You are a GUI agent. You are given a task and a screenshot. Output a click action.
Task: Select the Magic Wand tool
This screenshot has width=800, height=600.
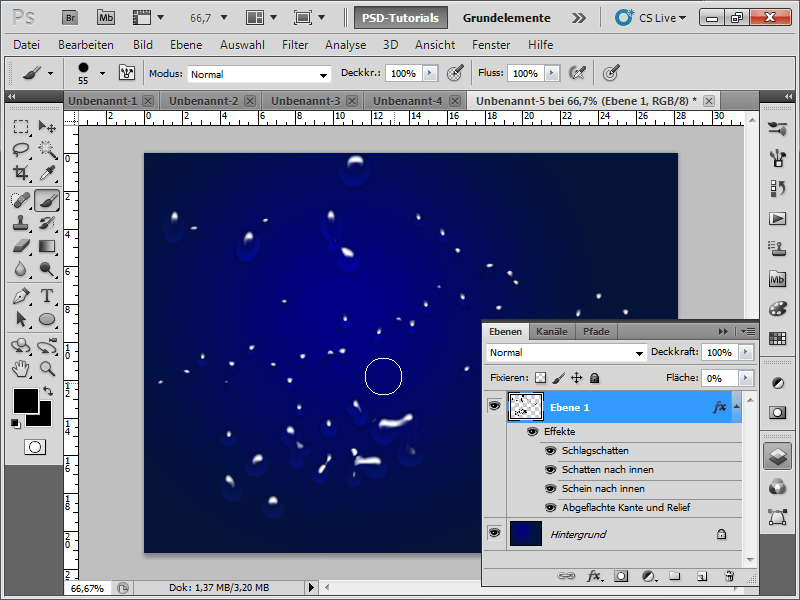47,149
